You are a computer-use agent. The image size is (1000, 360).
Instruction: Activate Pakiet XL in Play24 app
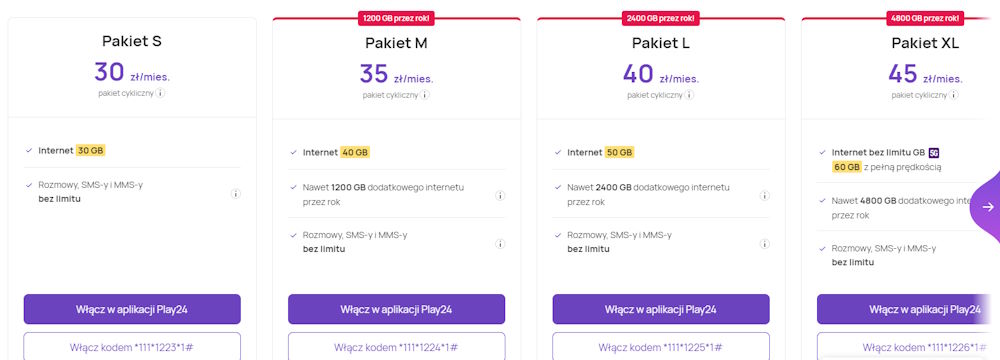coord(908,309)
